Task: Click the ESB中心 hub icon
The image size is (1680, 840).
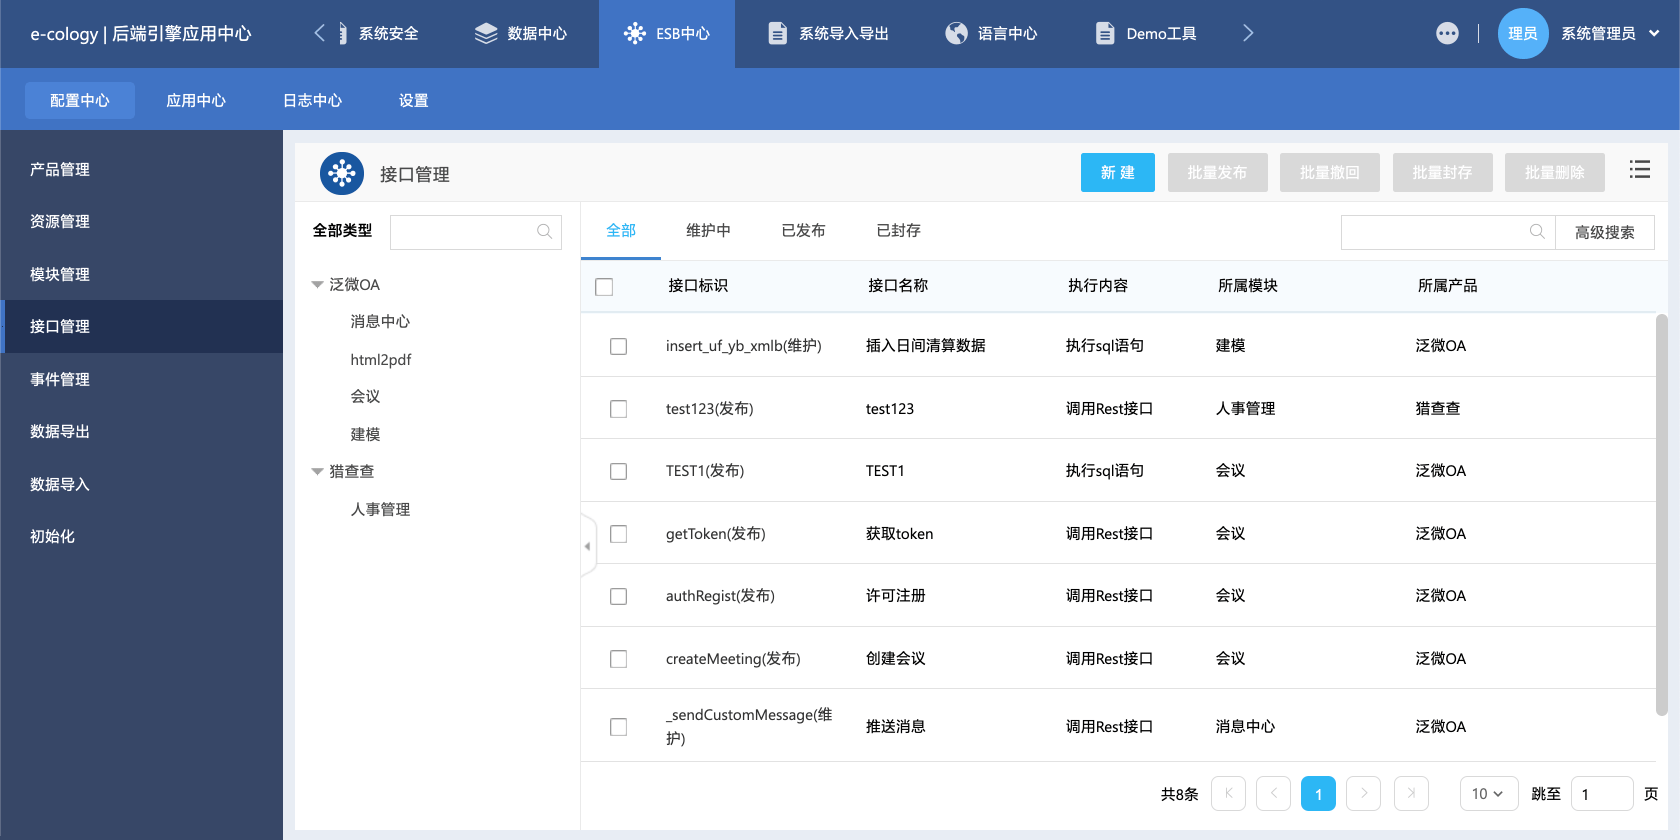Action: pyautogui.click(x=635, y=34)
